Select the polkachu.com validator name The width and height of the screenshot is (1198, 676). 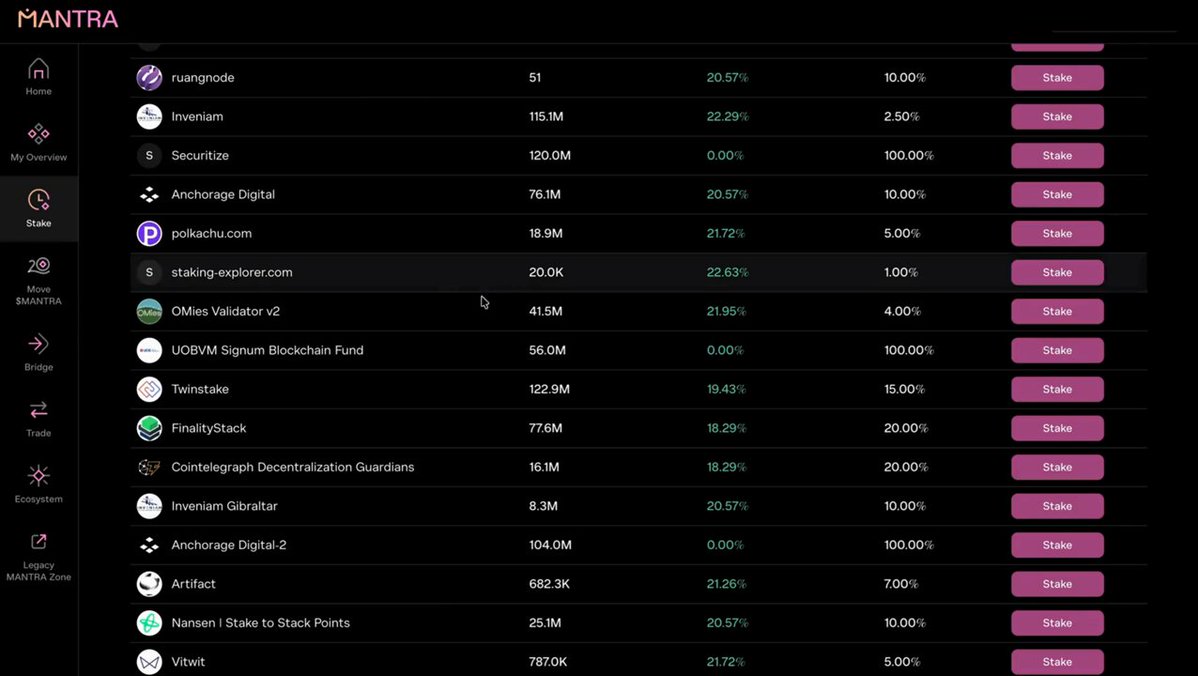pos(212,234)
